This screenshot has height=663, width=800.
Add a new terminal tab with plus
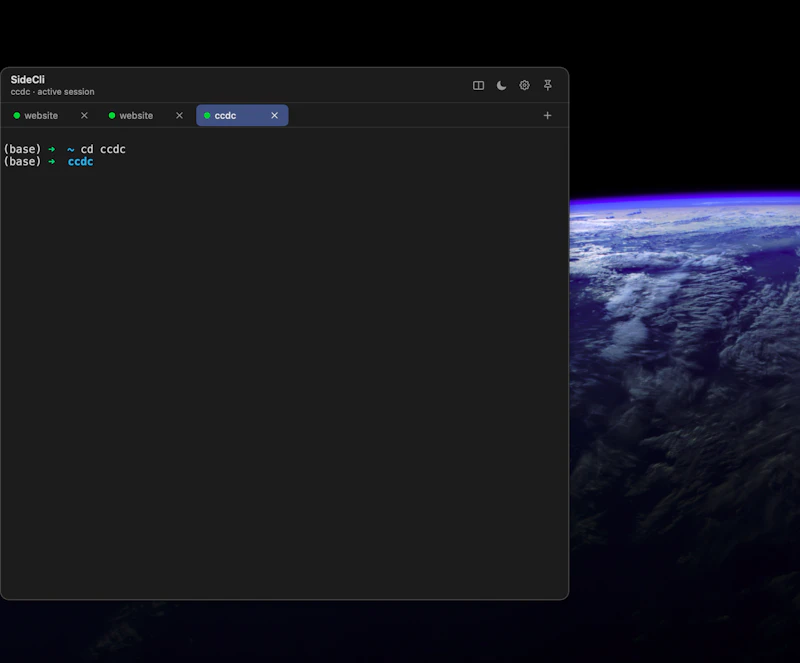[547, 115]
